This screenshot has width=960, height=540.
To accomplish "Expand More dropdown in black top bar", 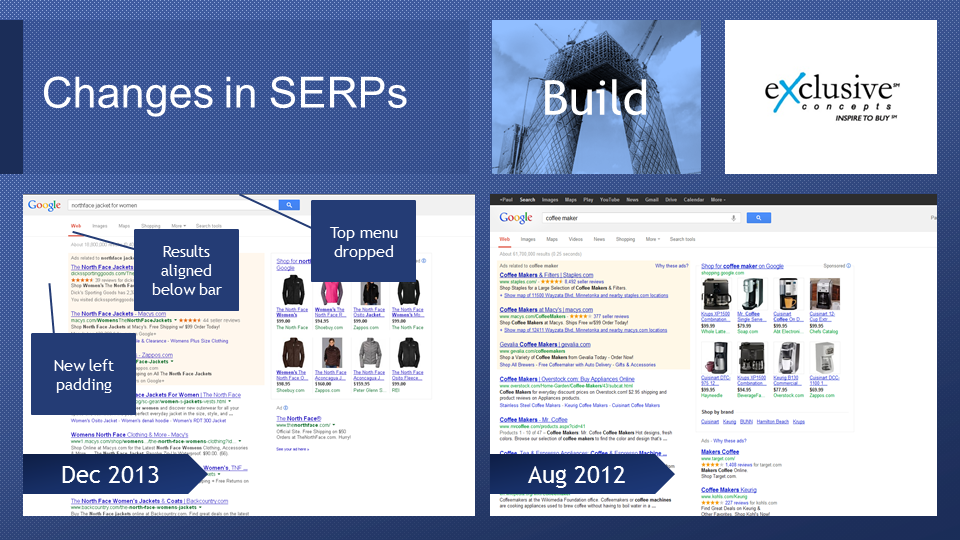I will pos(718,200).
